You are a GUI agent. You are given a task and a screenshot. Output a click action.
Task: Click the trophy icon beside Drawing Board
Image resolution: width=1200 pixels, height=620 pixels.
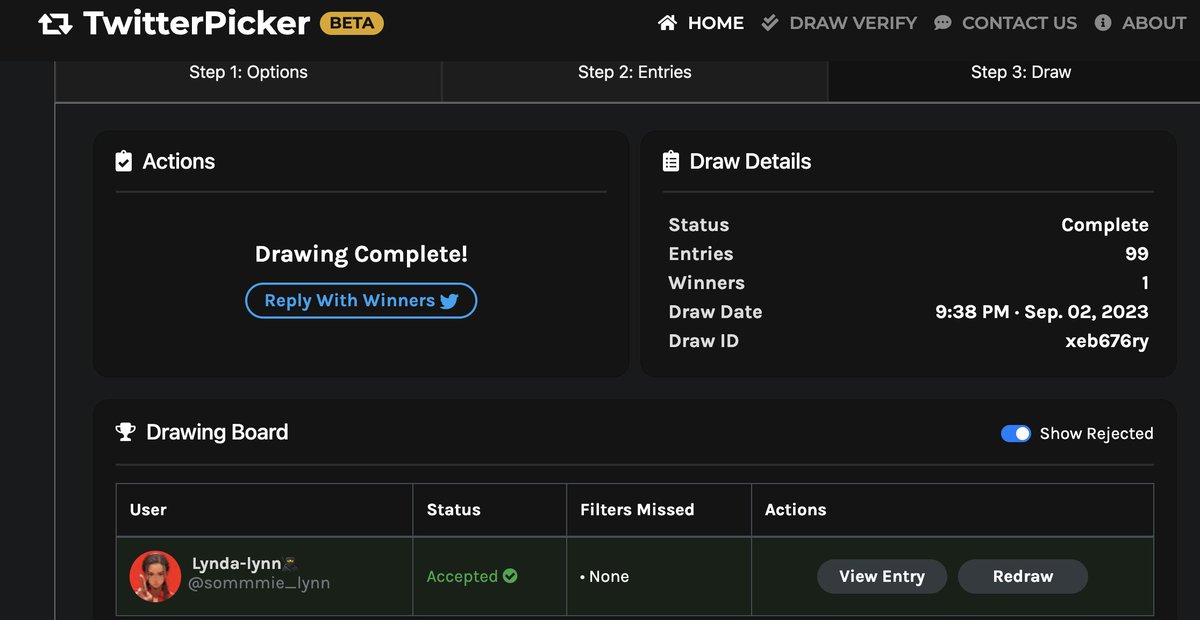[124, 431]
